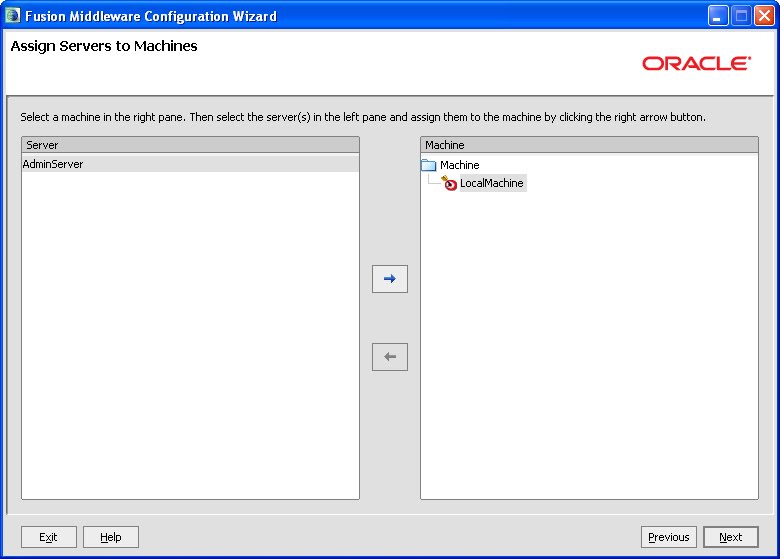Close the Configuration Wizard window

[x=764, y=16]
